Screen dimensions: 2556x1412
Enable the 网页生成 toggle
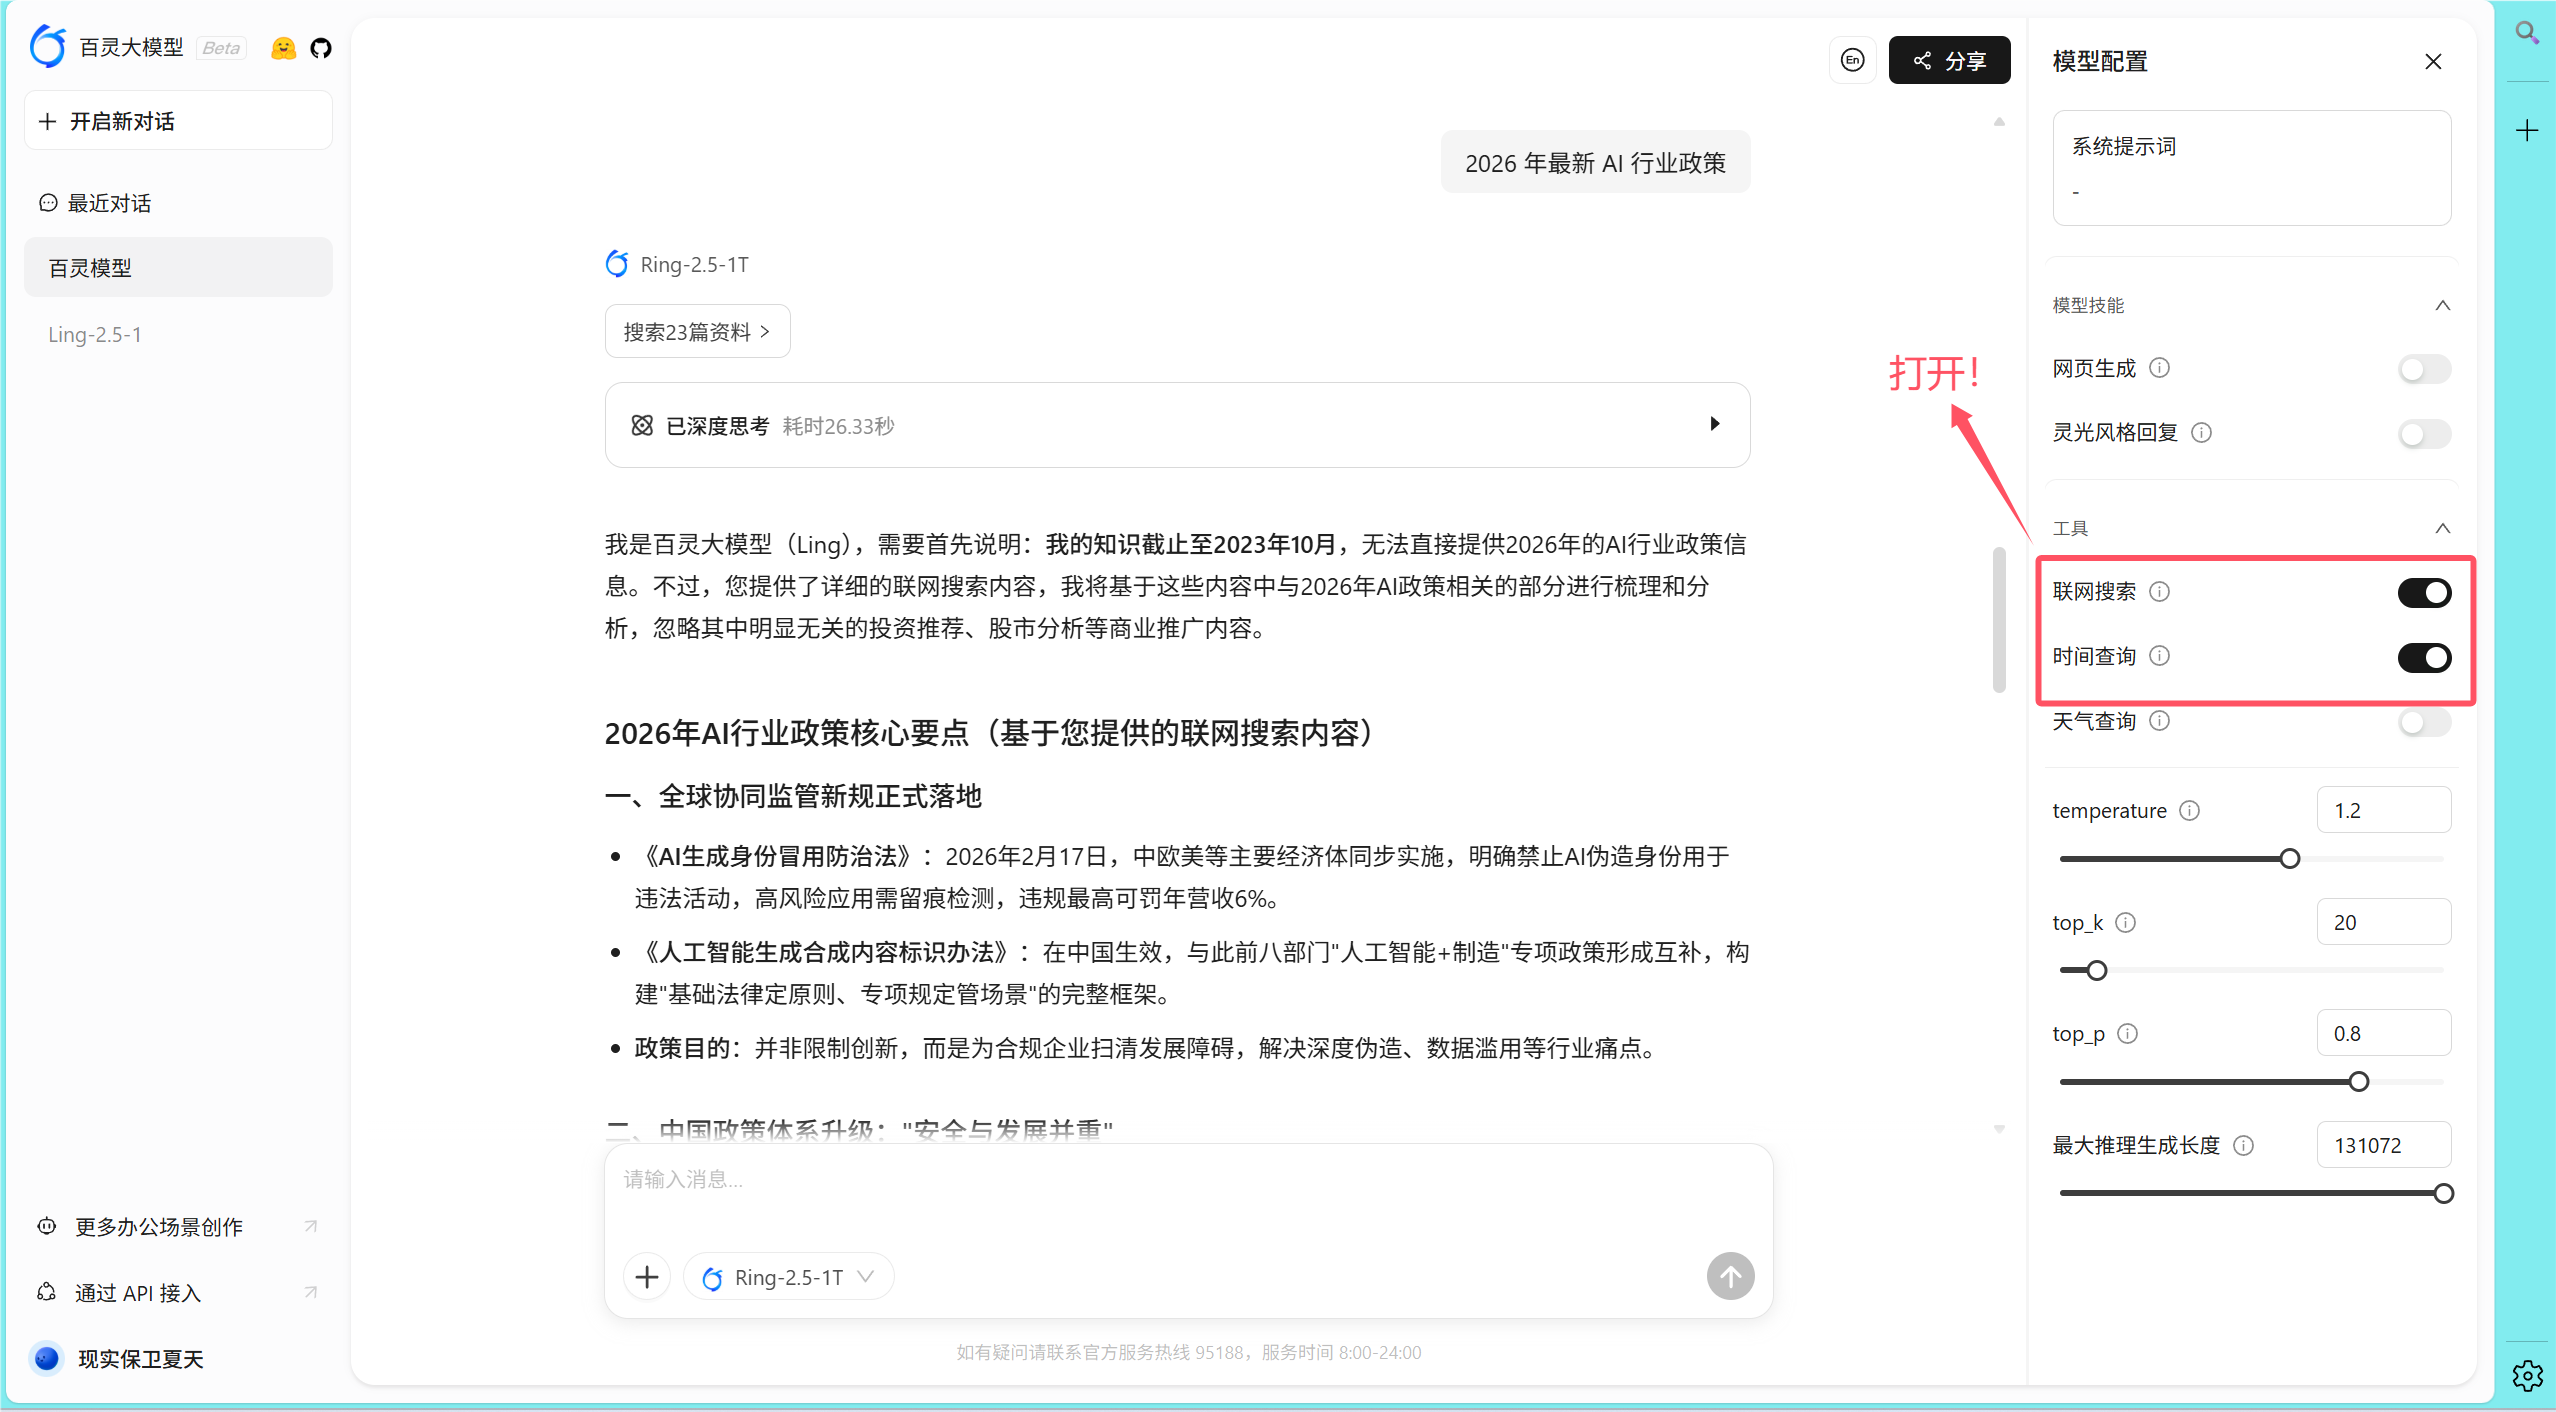pyautogui.click(x=2424, y=369)
